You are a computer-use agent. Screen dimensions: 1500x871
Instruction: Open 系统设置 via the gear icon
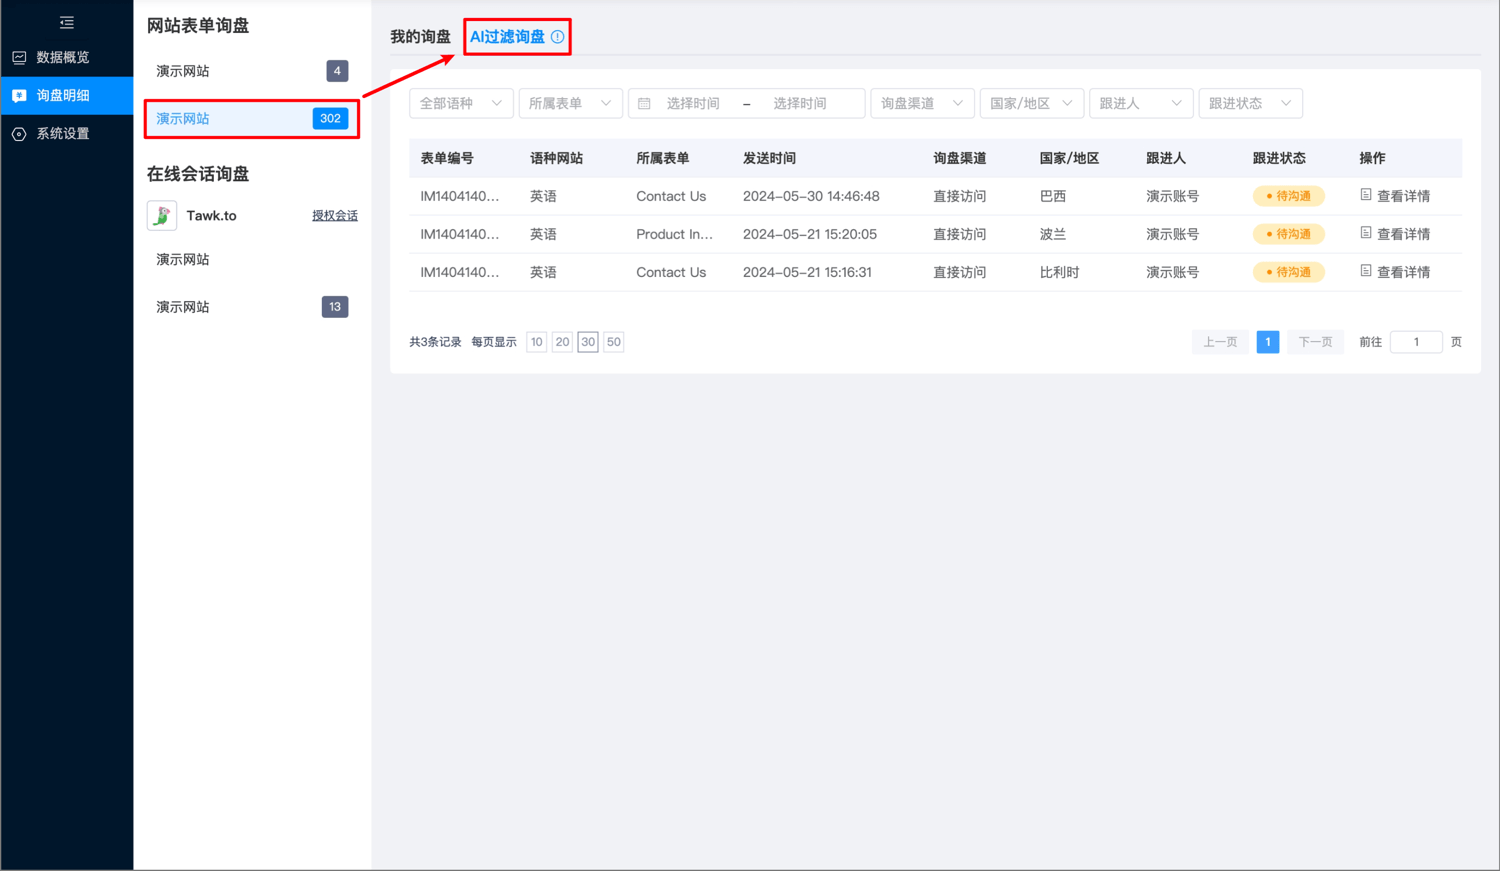coord(18,132)
